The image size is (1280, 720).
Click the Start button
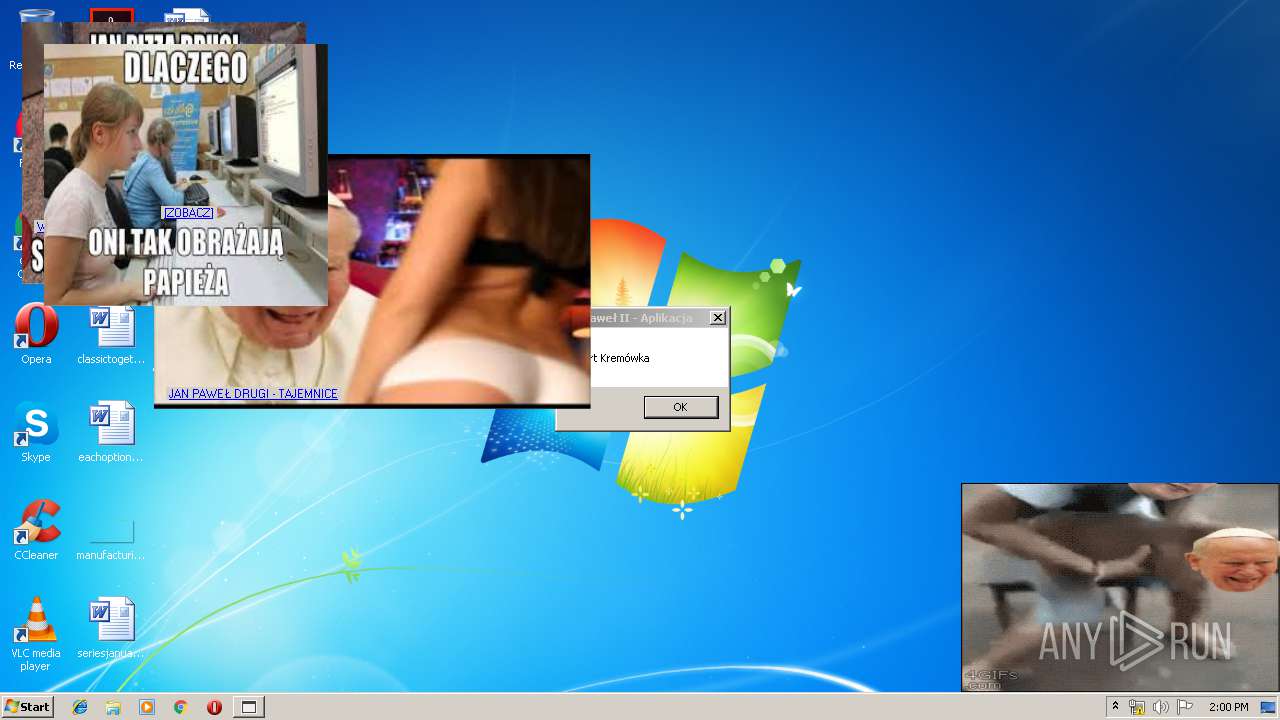[x=28, y=707]
